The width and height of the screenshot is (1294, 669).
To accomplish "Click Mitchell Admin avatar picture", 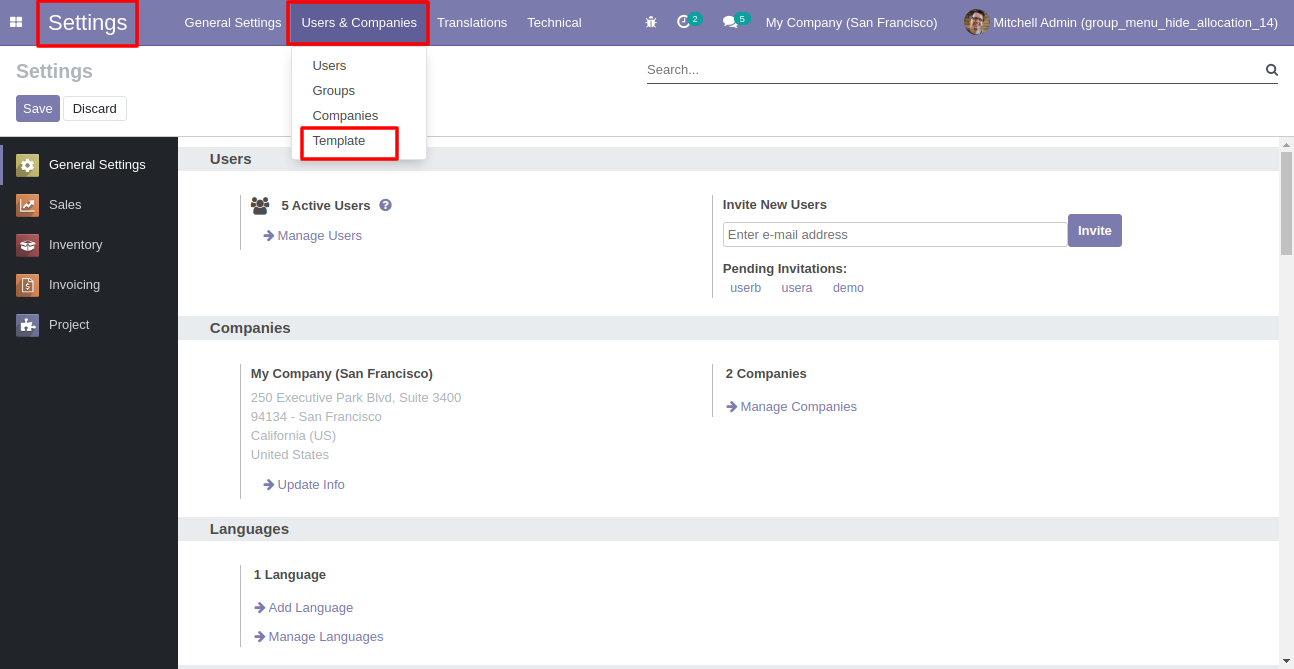I will (x=976, y=22).
